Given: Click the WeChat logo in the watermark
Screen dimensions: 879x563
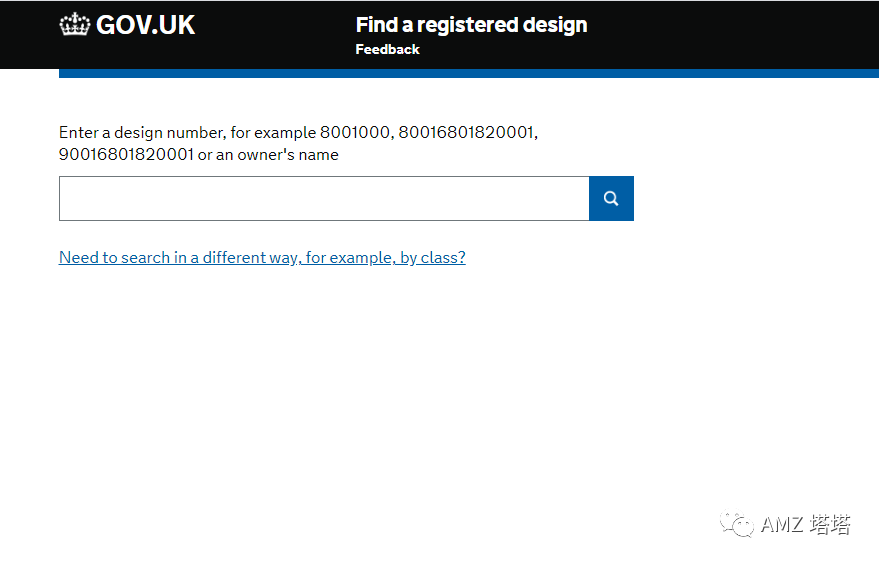Looking at the screenshot, I should (739, 525).
